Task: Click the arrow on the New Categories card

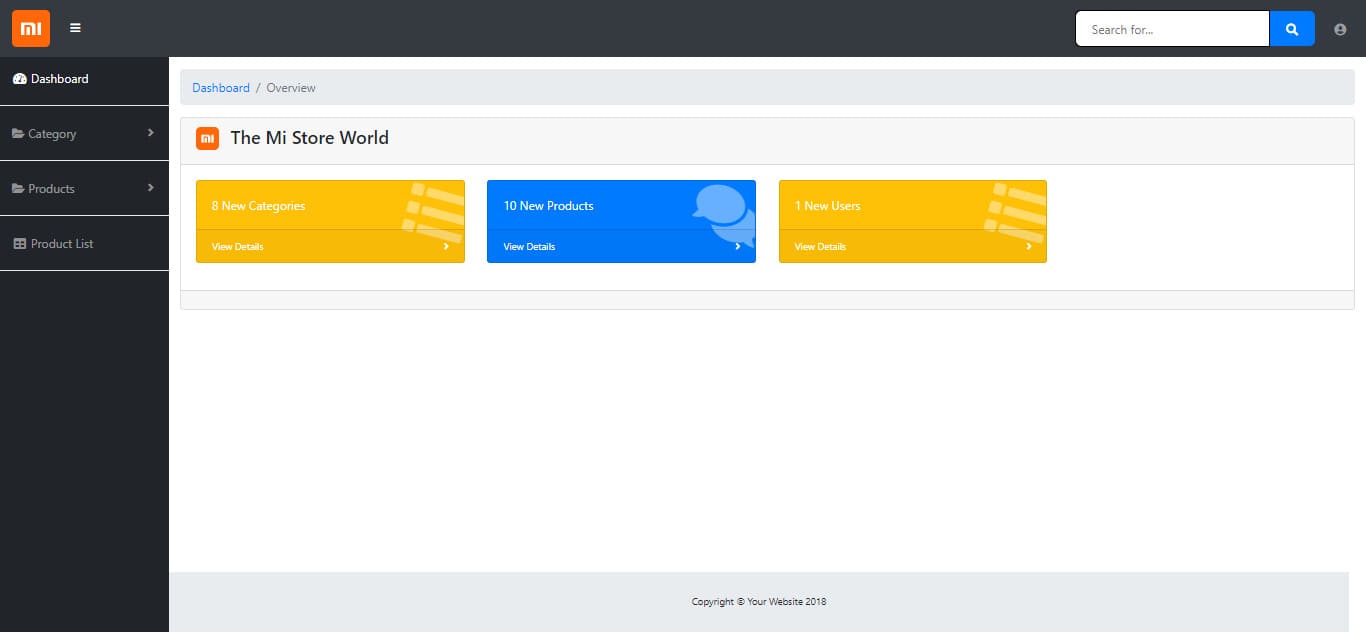Action: [447, 246]
